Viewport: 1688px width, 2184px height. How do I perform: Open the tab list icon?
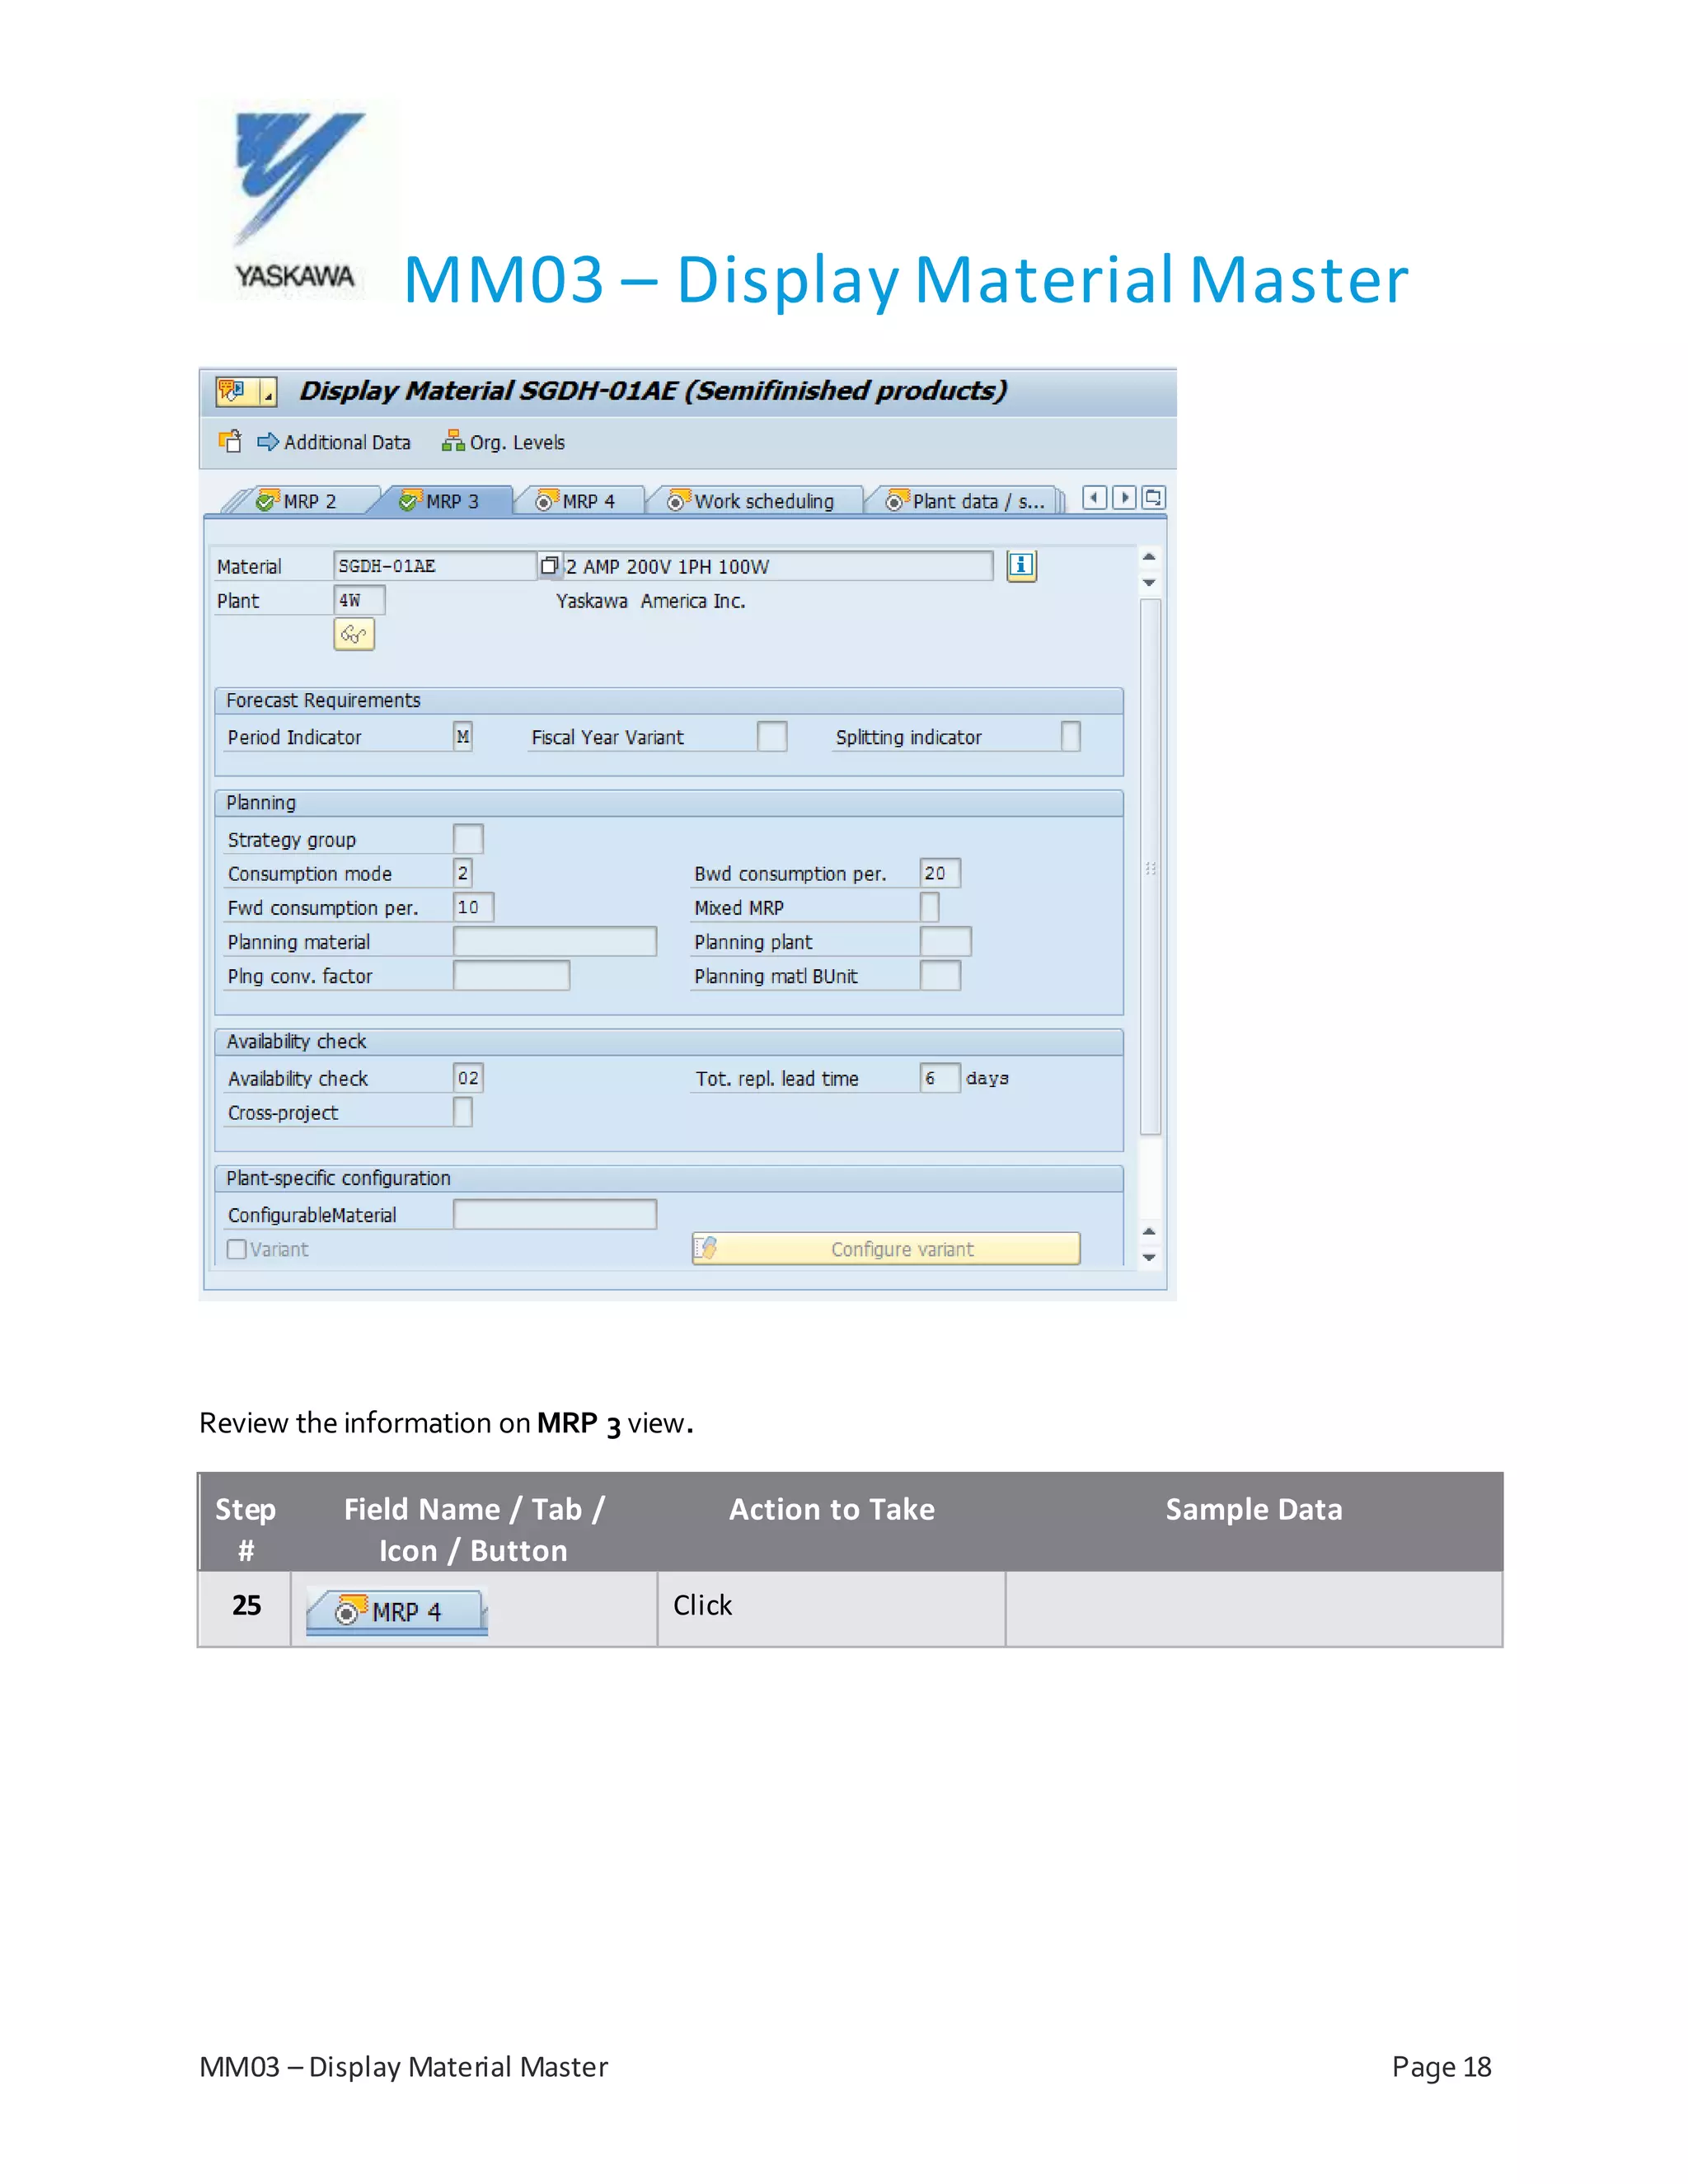[1153, 498]
